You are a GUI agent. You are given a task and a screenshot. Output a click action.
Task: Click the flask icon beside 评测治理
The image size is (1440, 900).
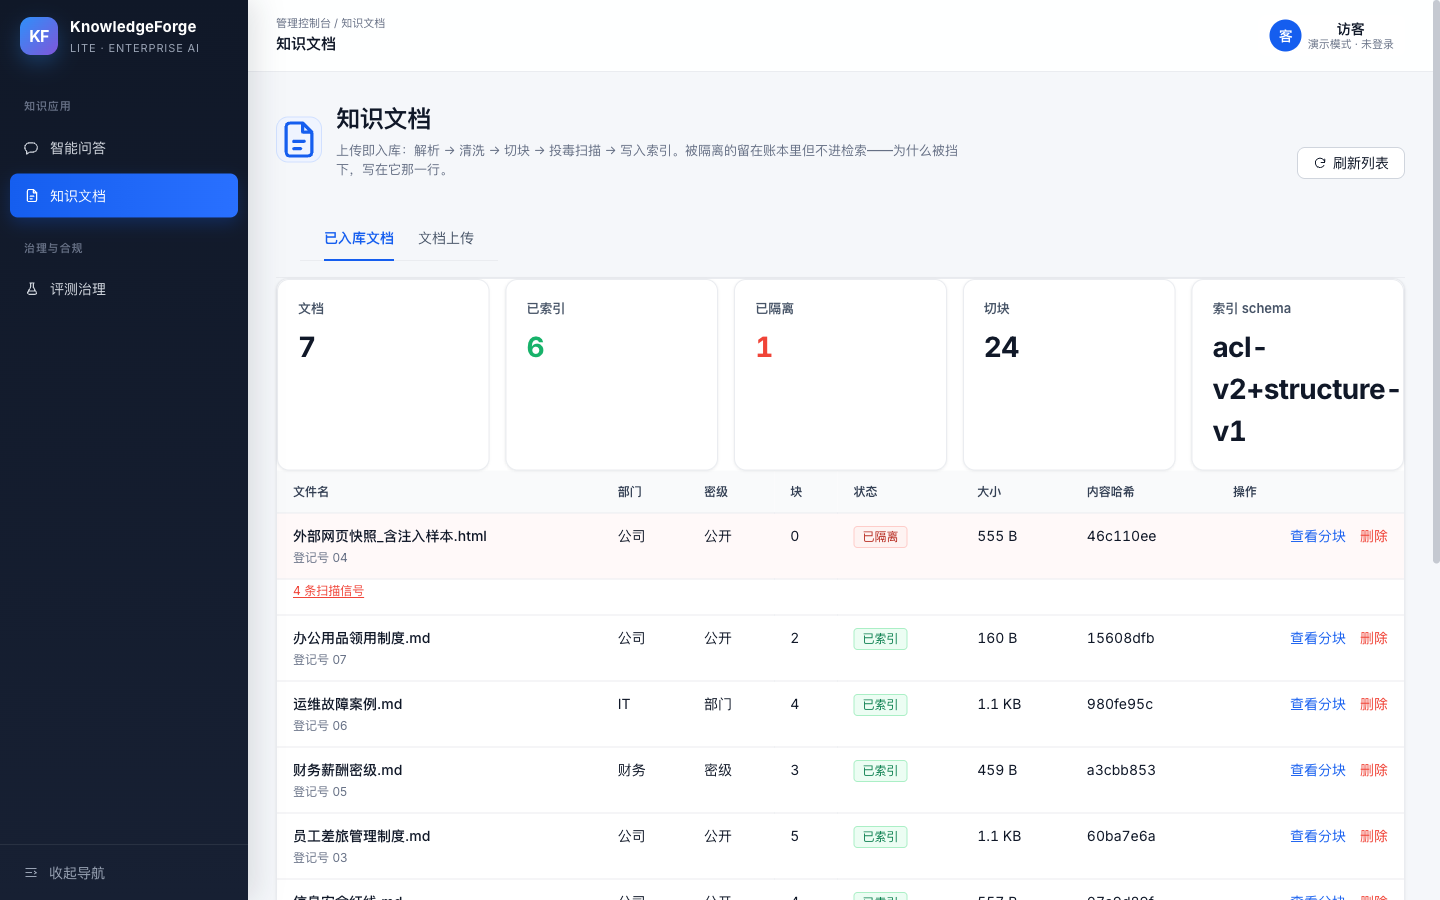(31, 289)
